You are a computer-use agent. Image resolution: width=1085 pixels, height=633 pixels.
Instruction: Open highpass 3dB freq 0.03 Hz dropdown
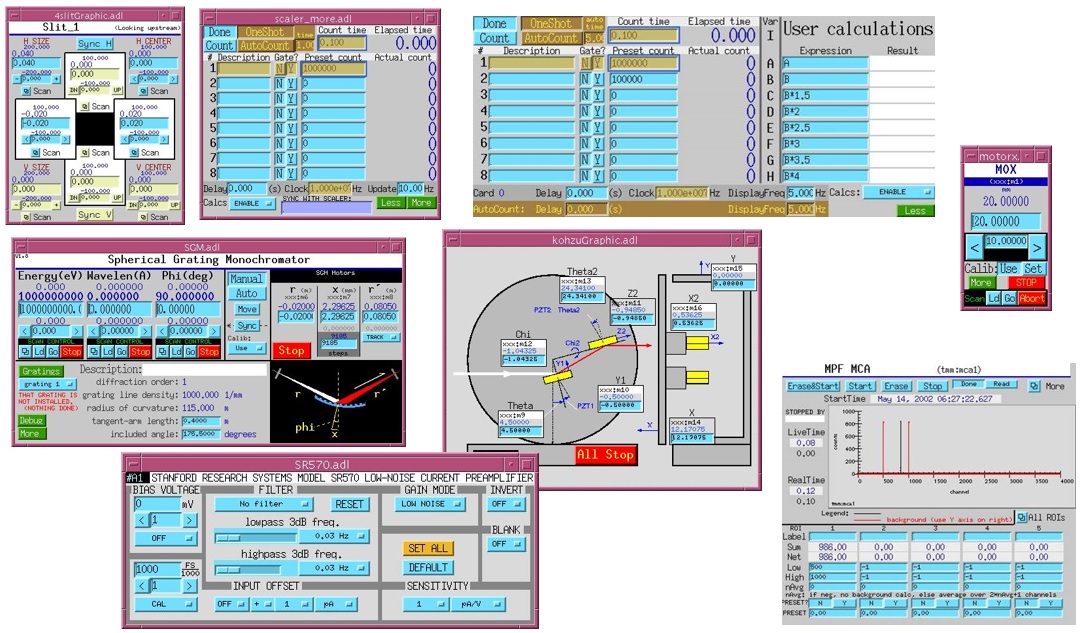point(334,568)
